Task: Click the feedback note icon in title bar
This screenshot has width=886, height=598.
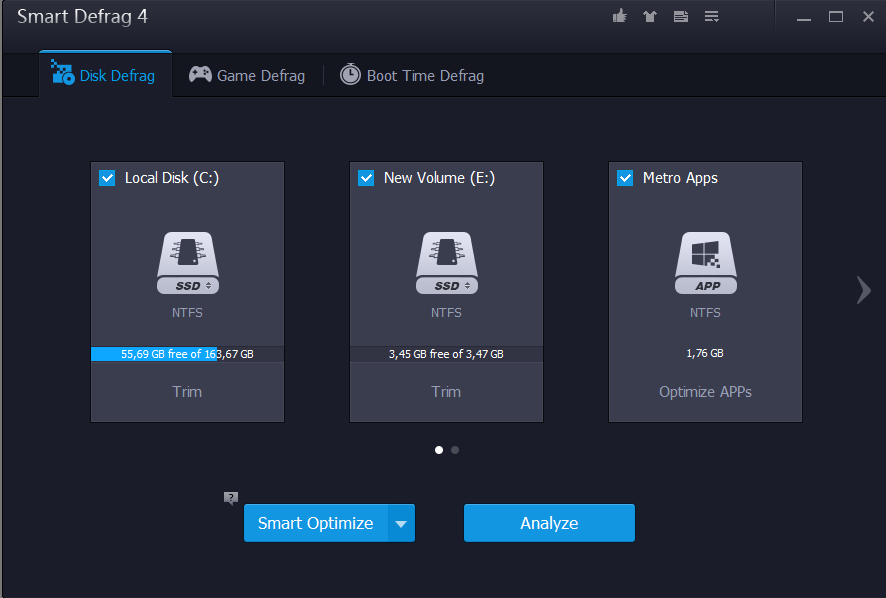Action: (x=681, y=16)
